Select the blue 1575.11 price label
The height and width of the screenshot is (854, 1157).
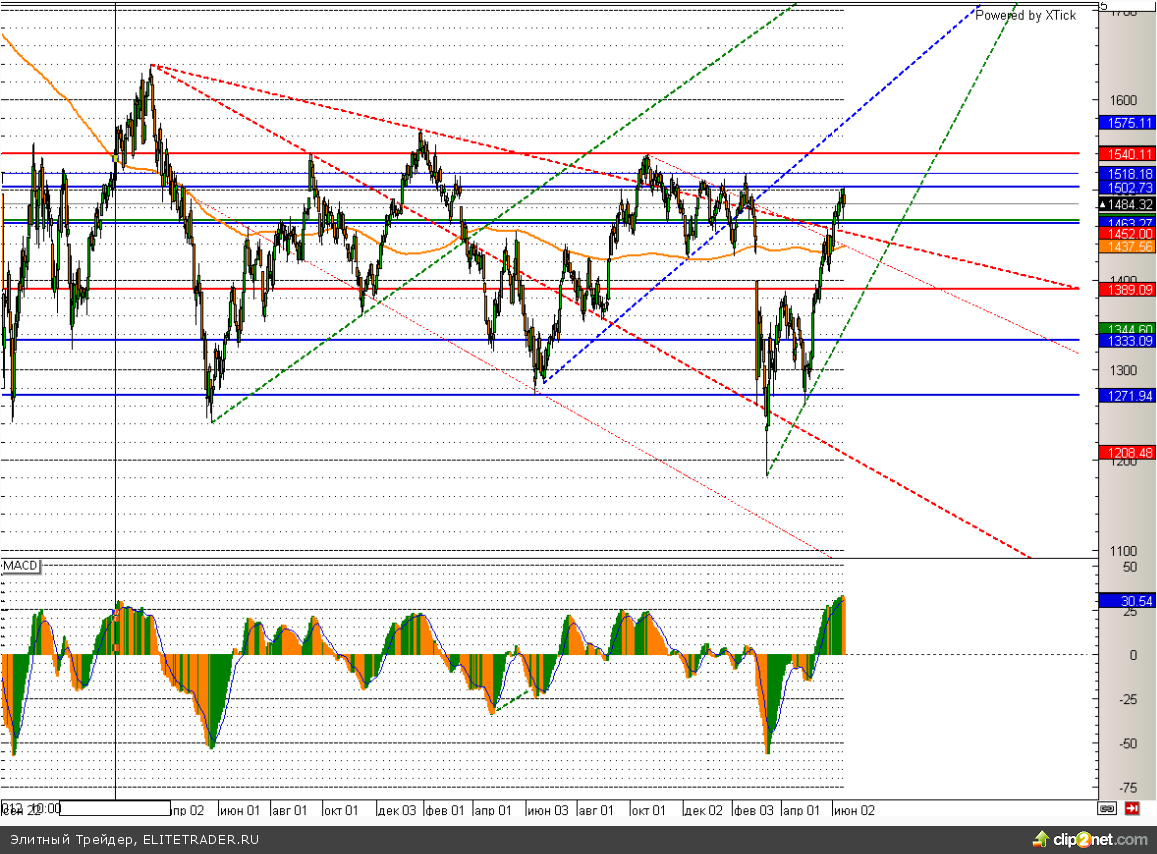[1127, 123]
